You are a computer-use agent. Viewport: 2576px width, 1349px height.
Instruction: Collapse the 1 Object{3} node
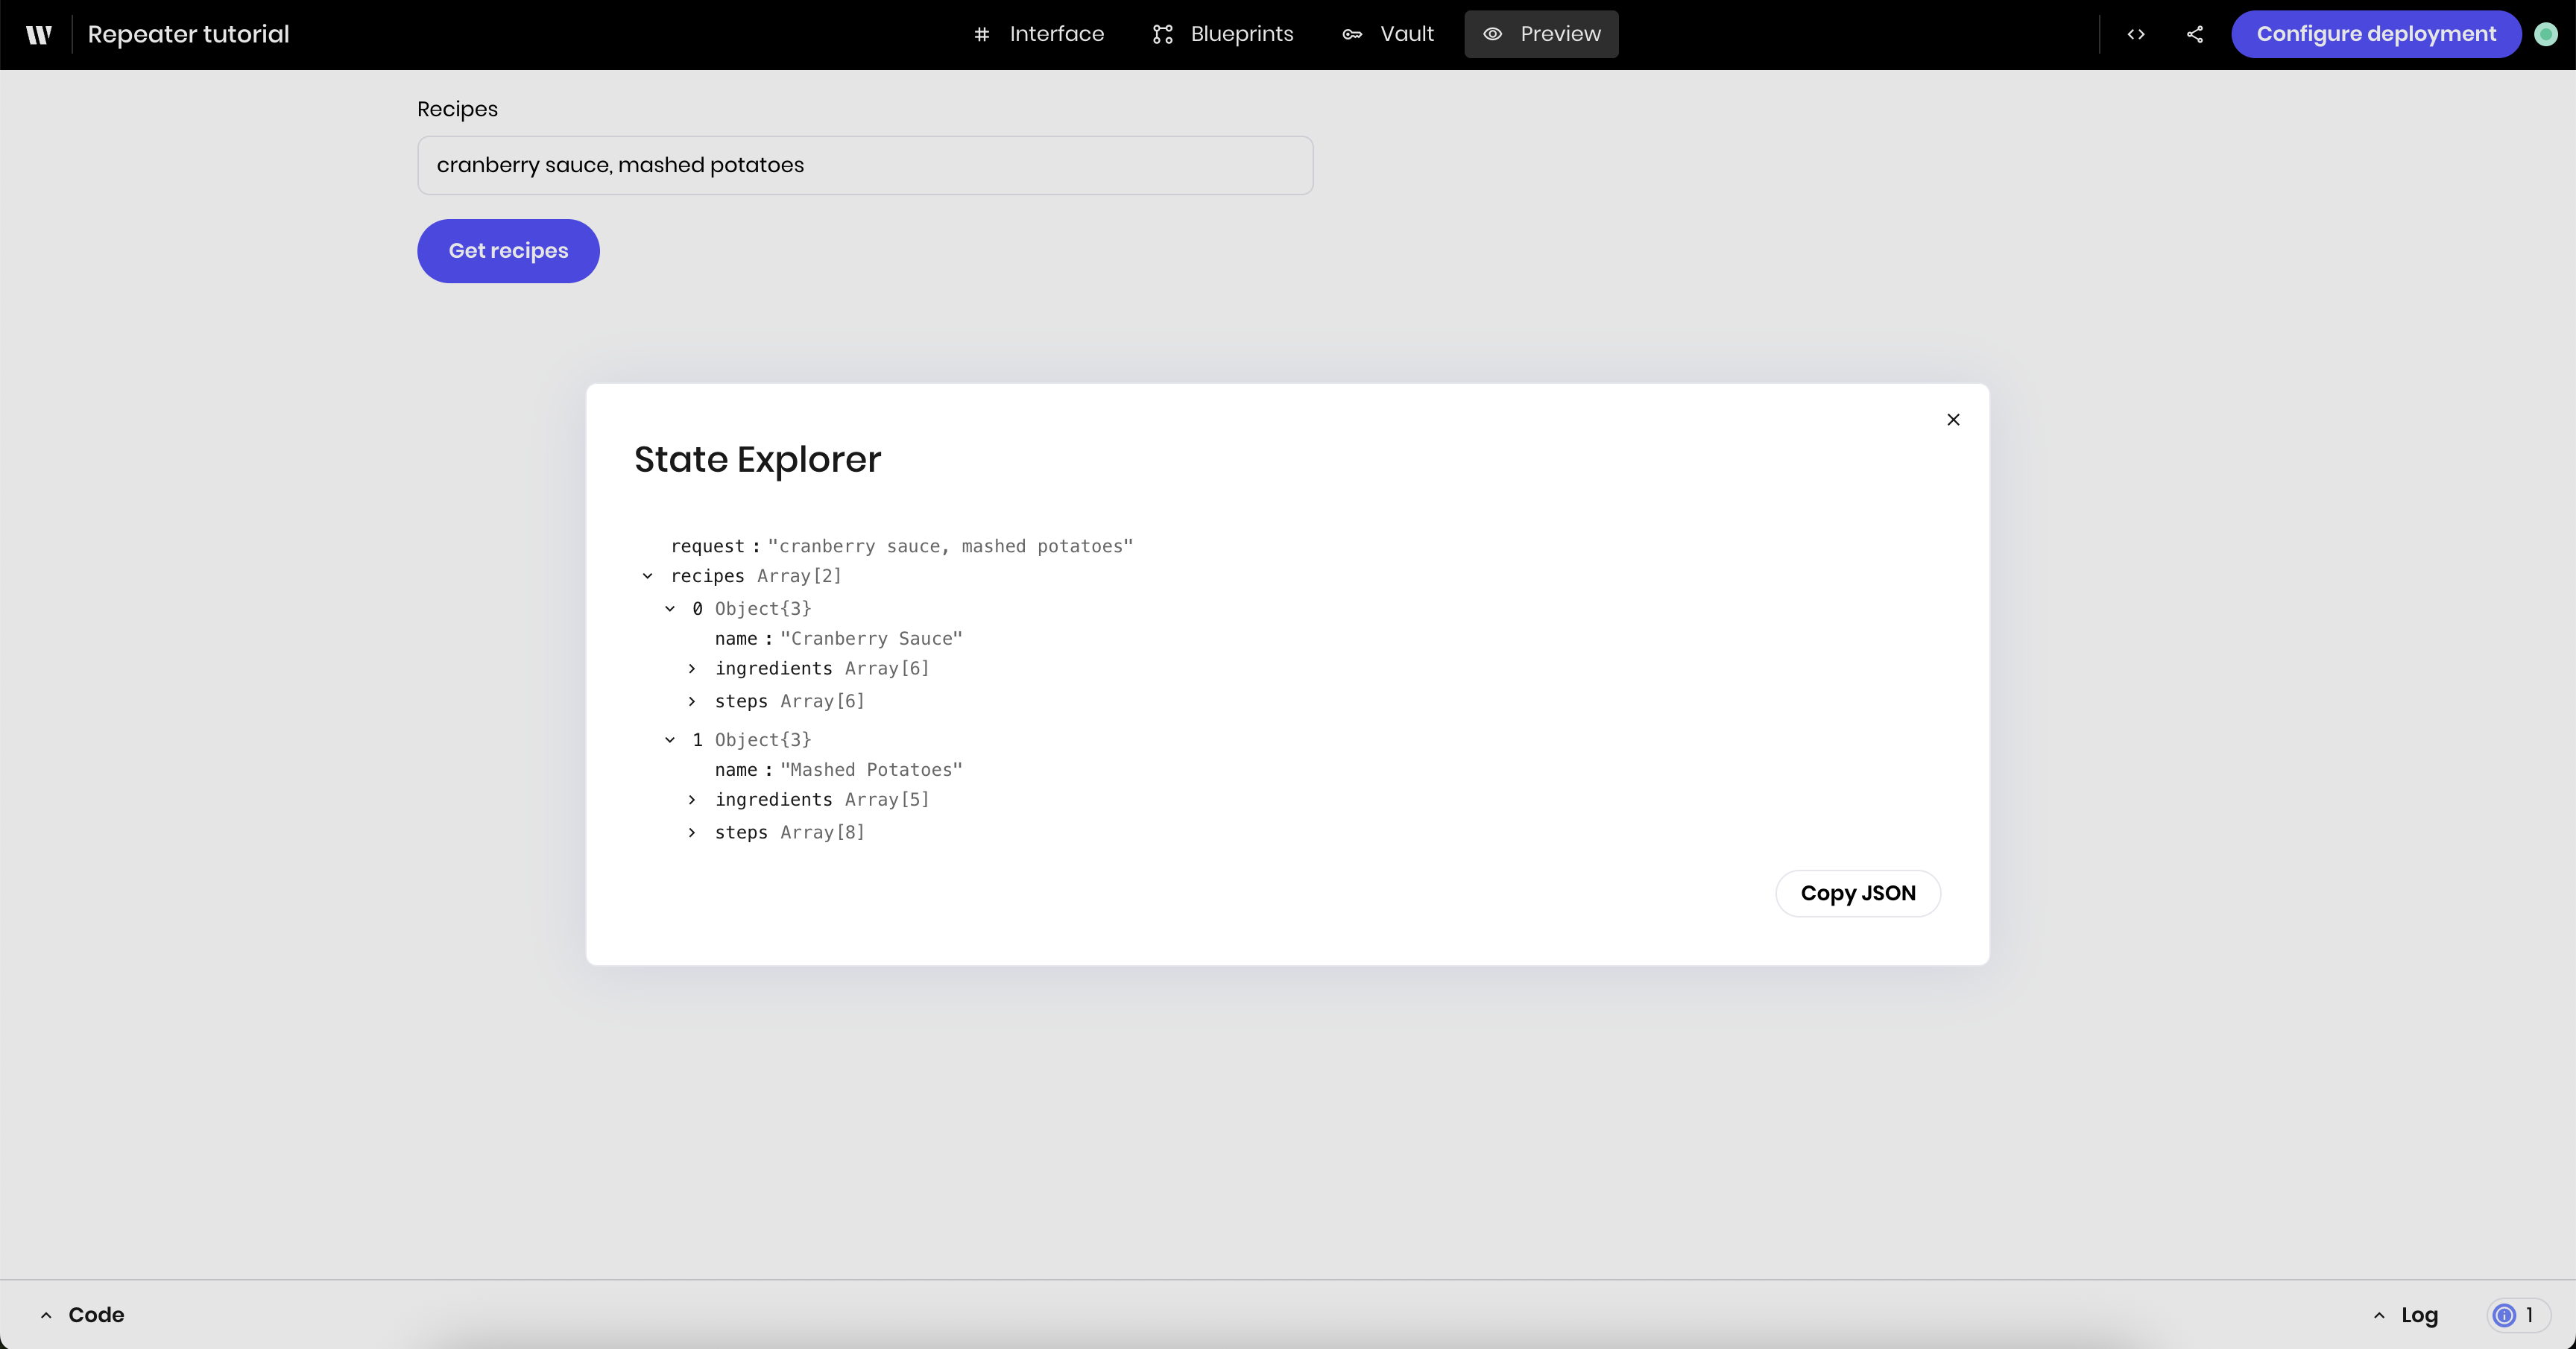click(670, 740)
